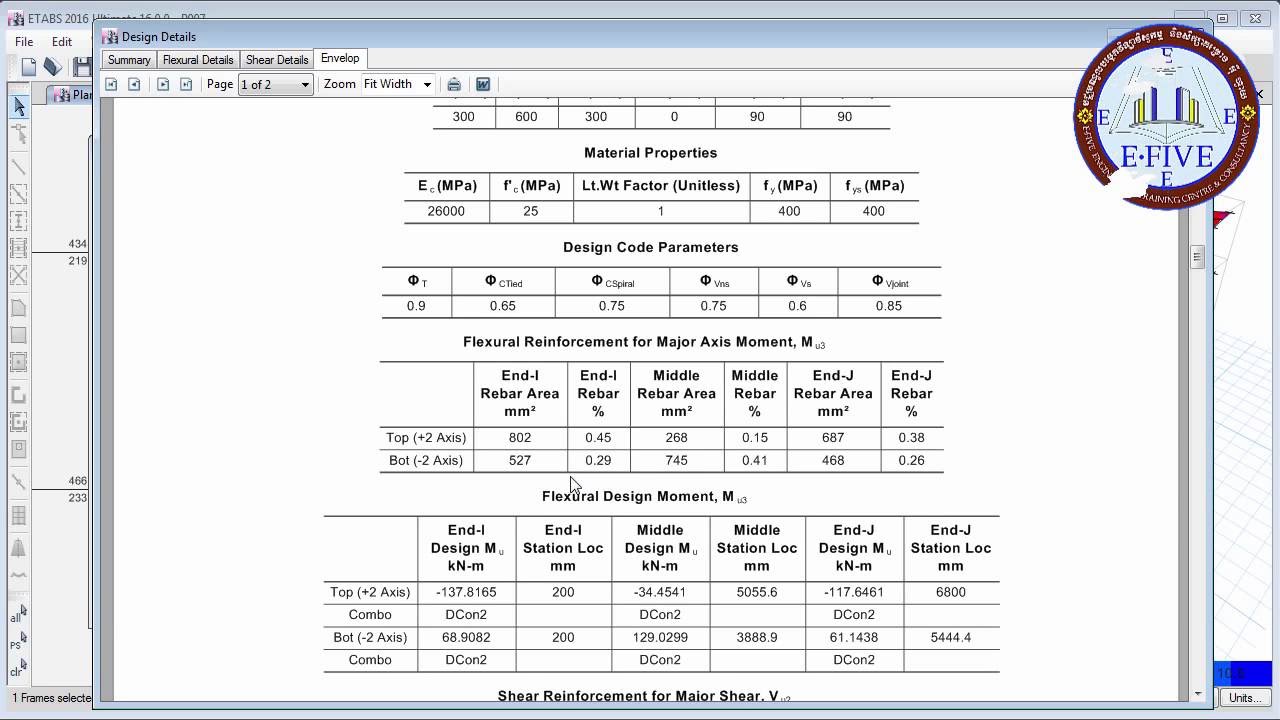Go to first report page
Screen dimensions: 1280x720
pos(111,84)
